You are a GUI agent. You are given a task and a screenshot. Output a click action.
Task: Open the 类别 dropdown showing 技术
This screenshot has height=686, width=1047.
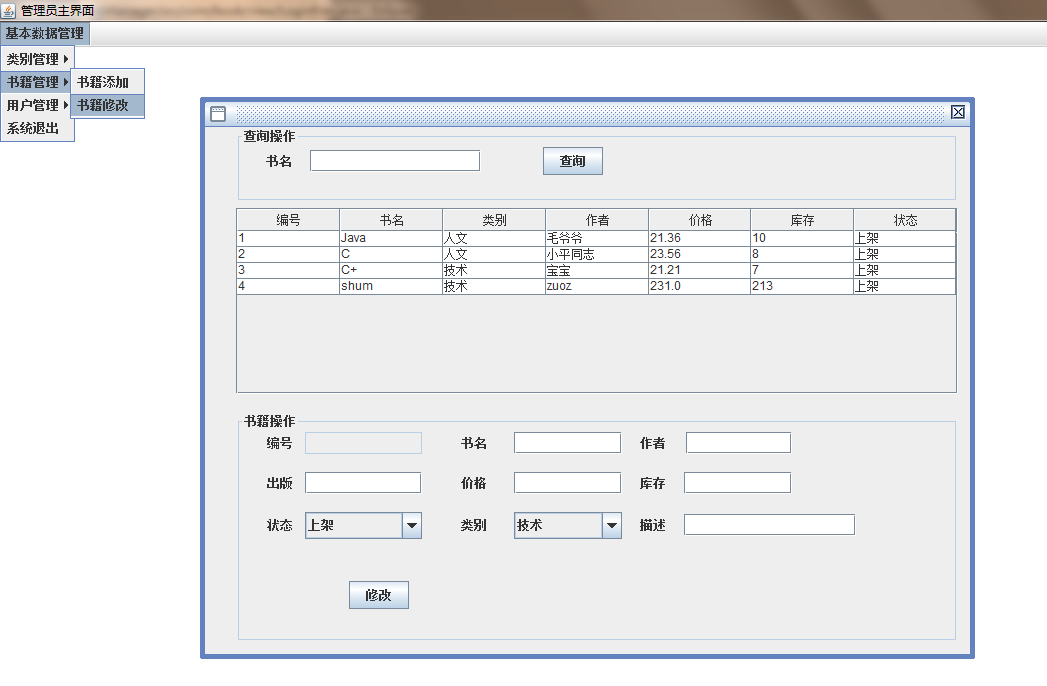coord(568,525)
